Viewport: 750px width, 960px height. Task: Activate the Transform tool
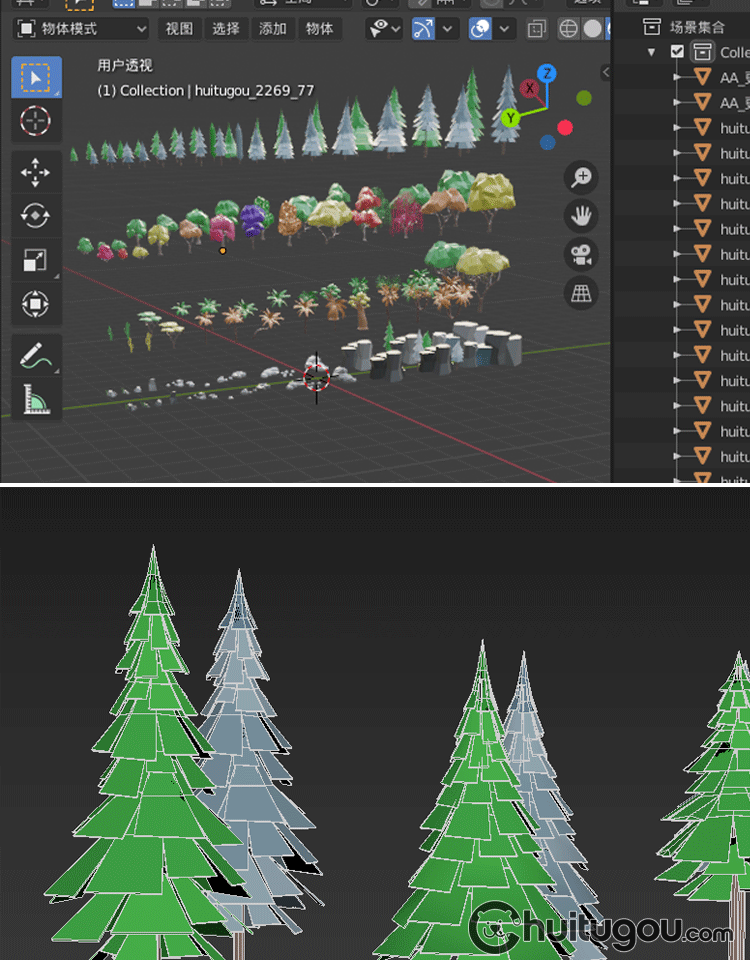[x=36, y=304]
